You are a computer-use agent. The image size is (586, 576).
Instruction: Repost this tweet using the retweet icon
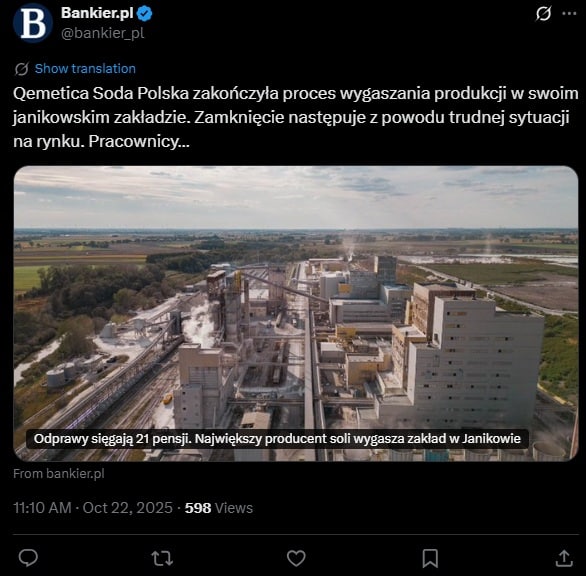click(162, 558)
